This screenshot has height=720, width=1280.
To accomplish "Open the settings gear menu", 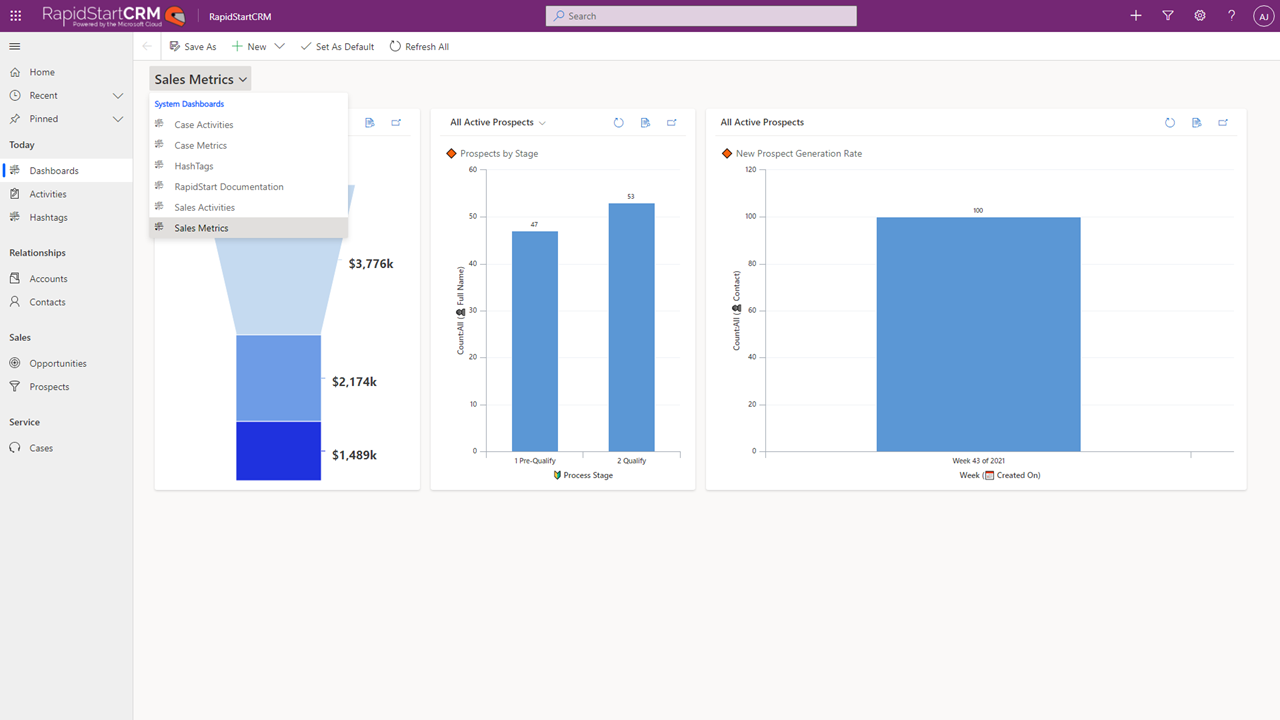I will [1200, 15].
